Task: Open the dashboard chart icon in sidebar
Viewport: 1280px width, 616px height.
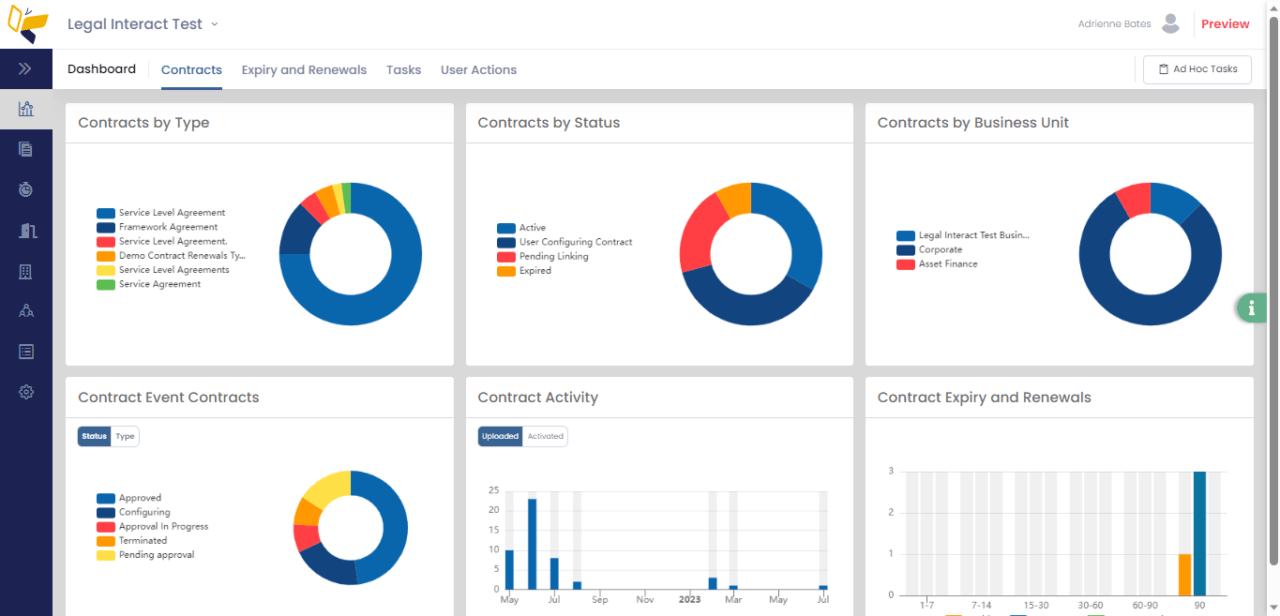Action: point(26,109)
